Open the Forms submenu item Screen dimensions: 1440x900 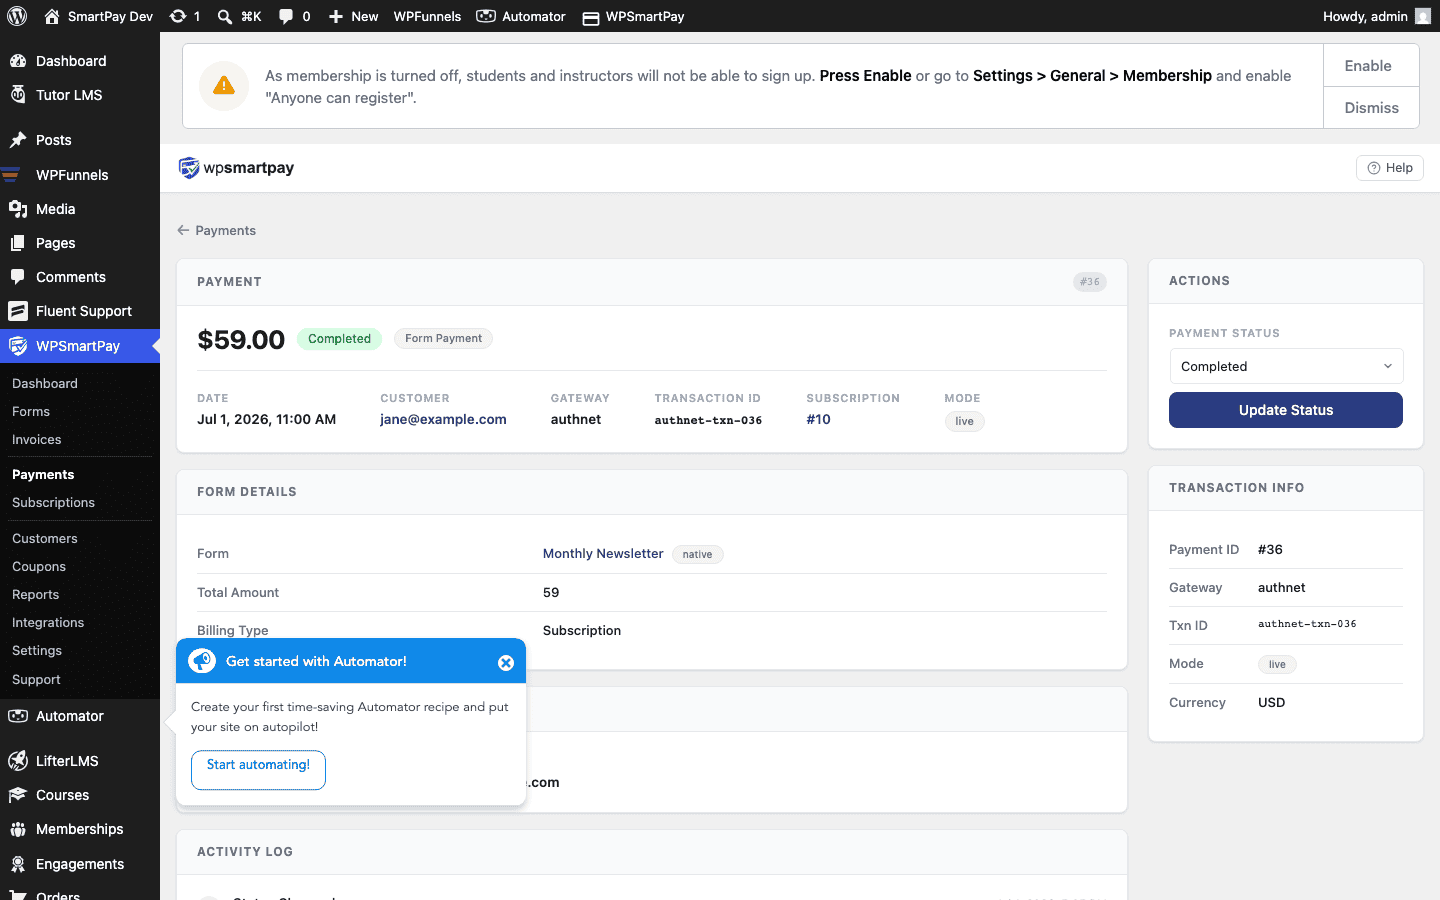[x=31, y=411]
